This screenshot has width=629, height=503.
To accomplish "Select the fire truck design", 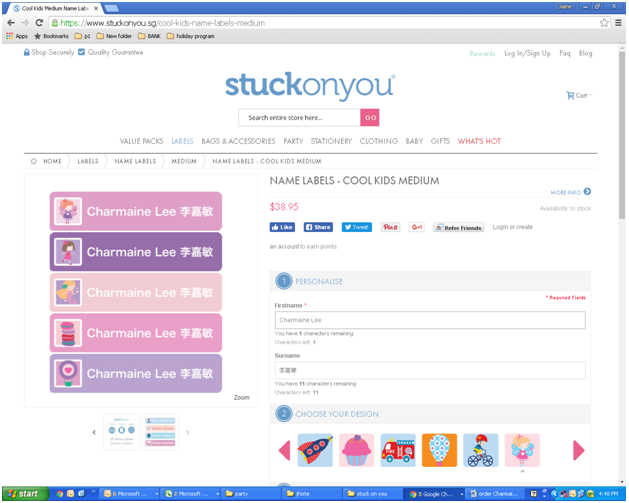I will tap(398, 450).
